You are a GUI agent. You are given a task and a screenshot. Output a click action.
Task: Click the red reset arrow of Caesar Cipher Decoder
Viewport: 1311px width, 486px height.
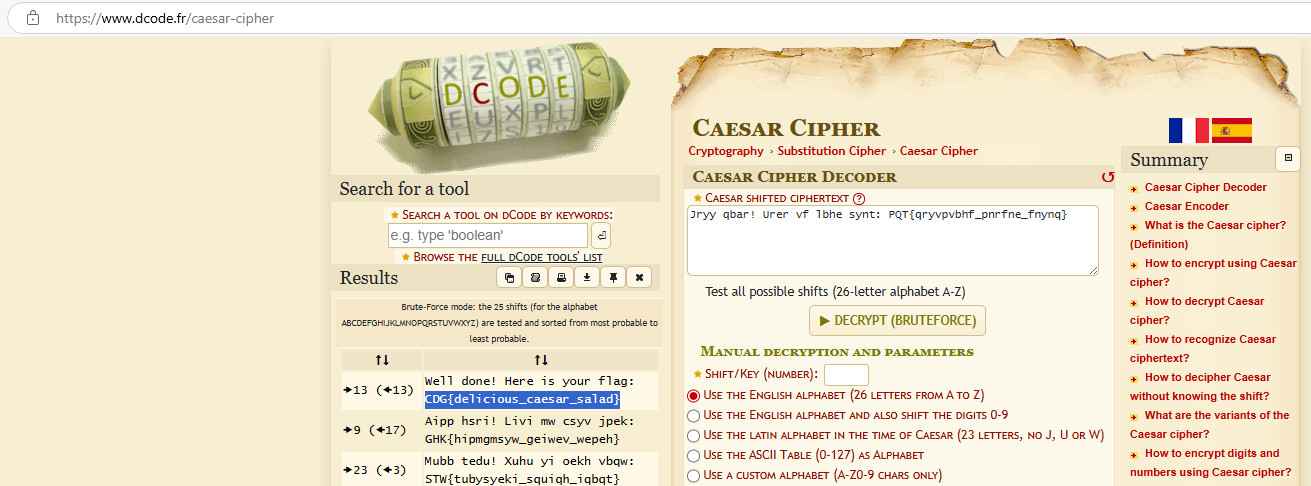pos(1107,177)
